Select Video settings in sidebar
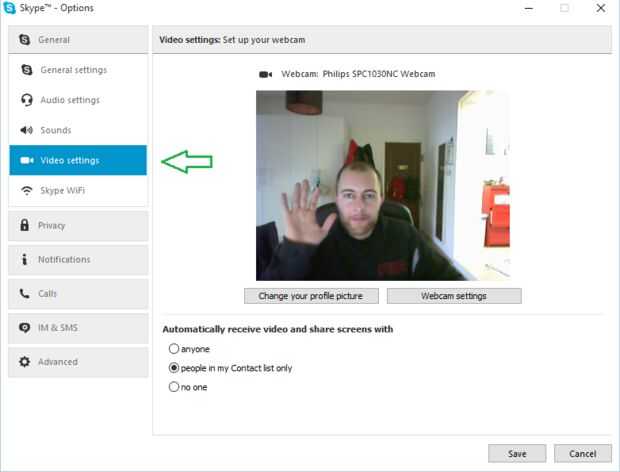This screenshot has height=472, width=620. pyautogui.click(x=78, y=160)
